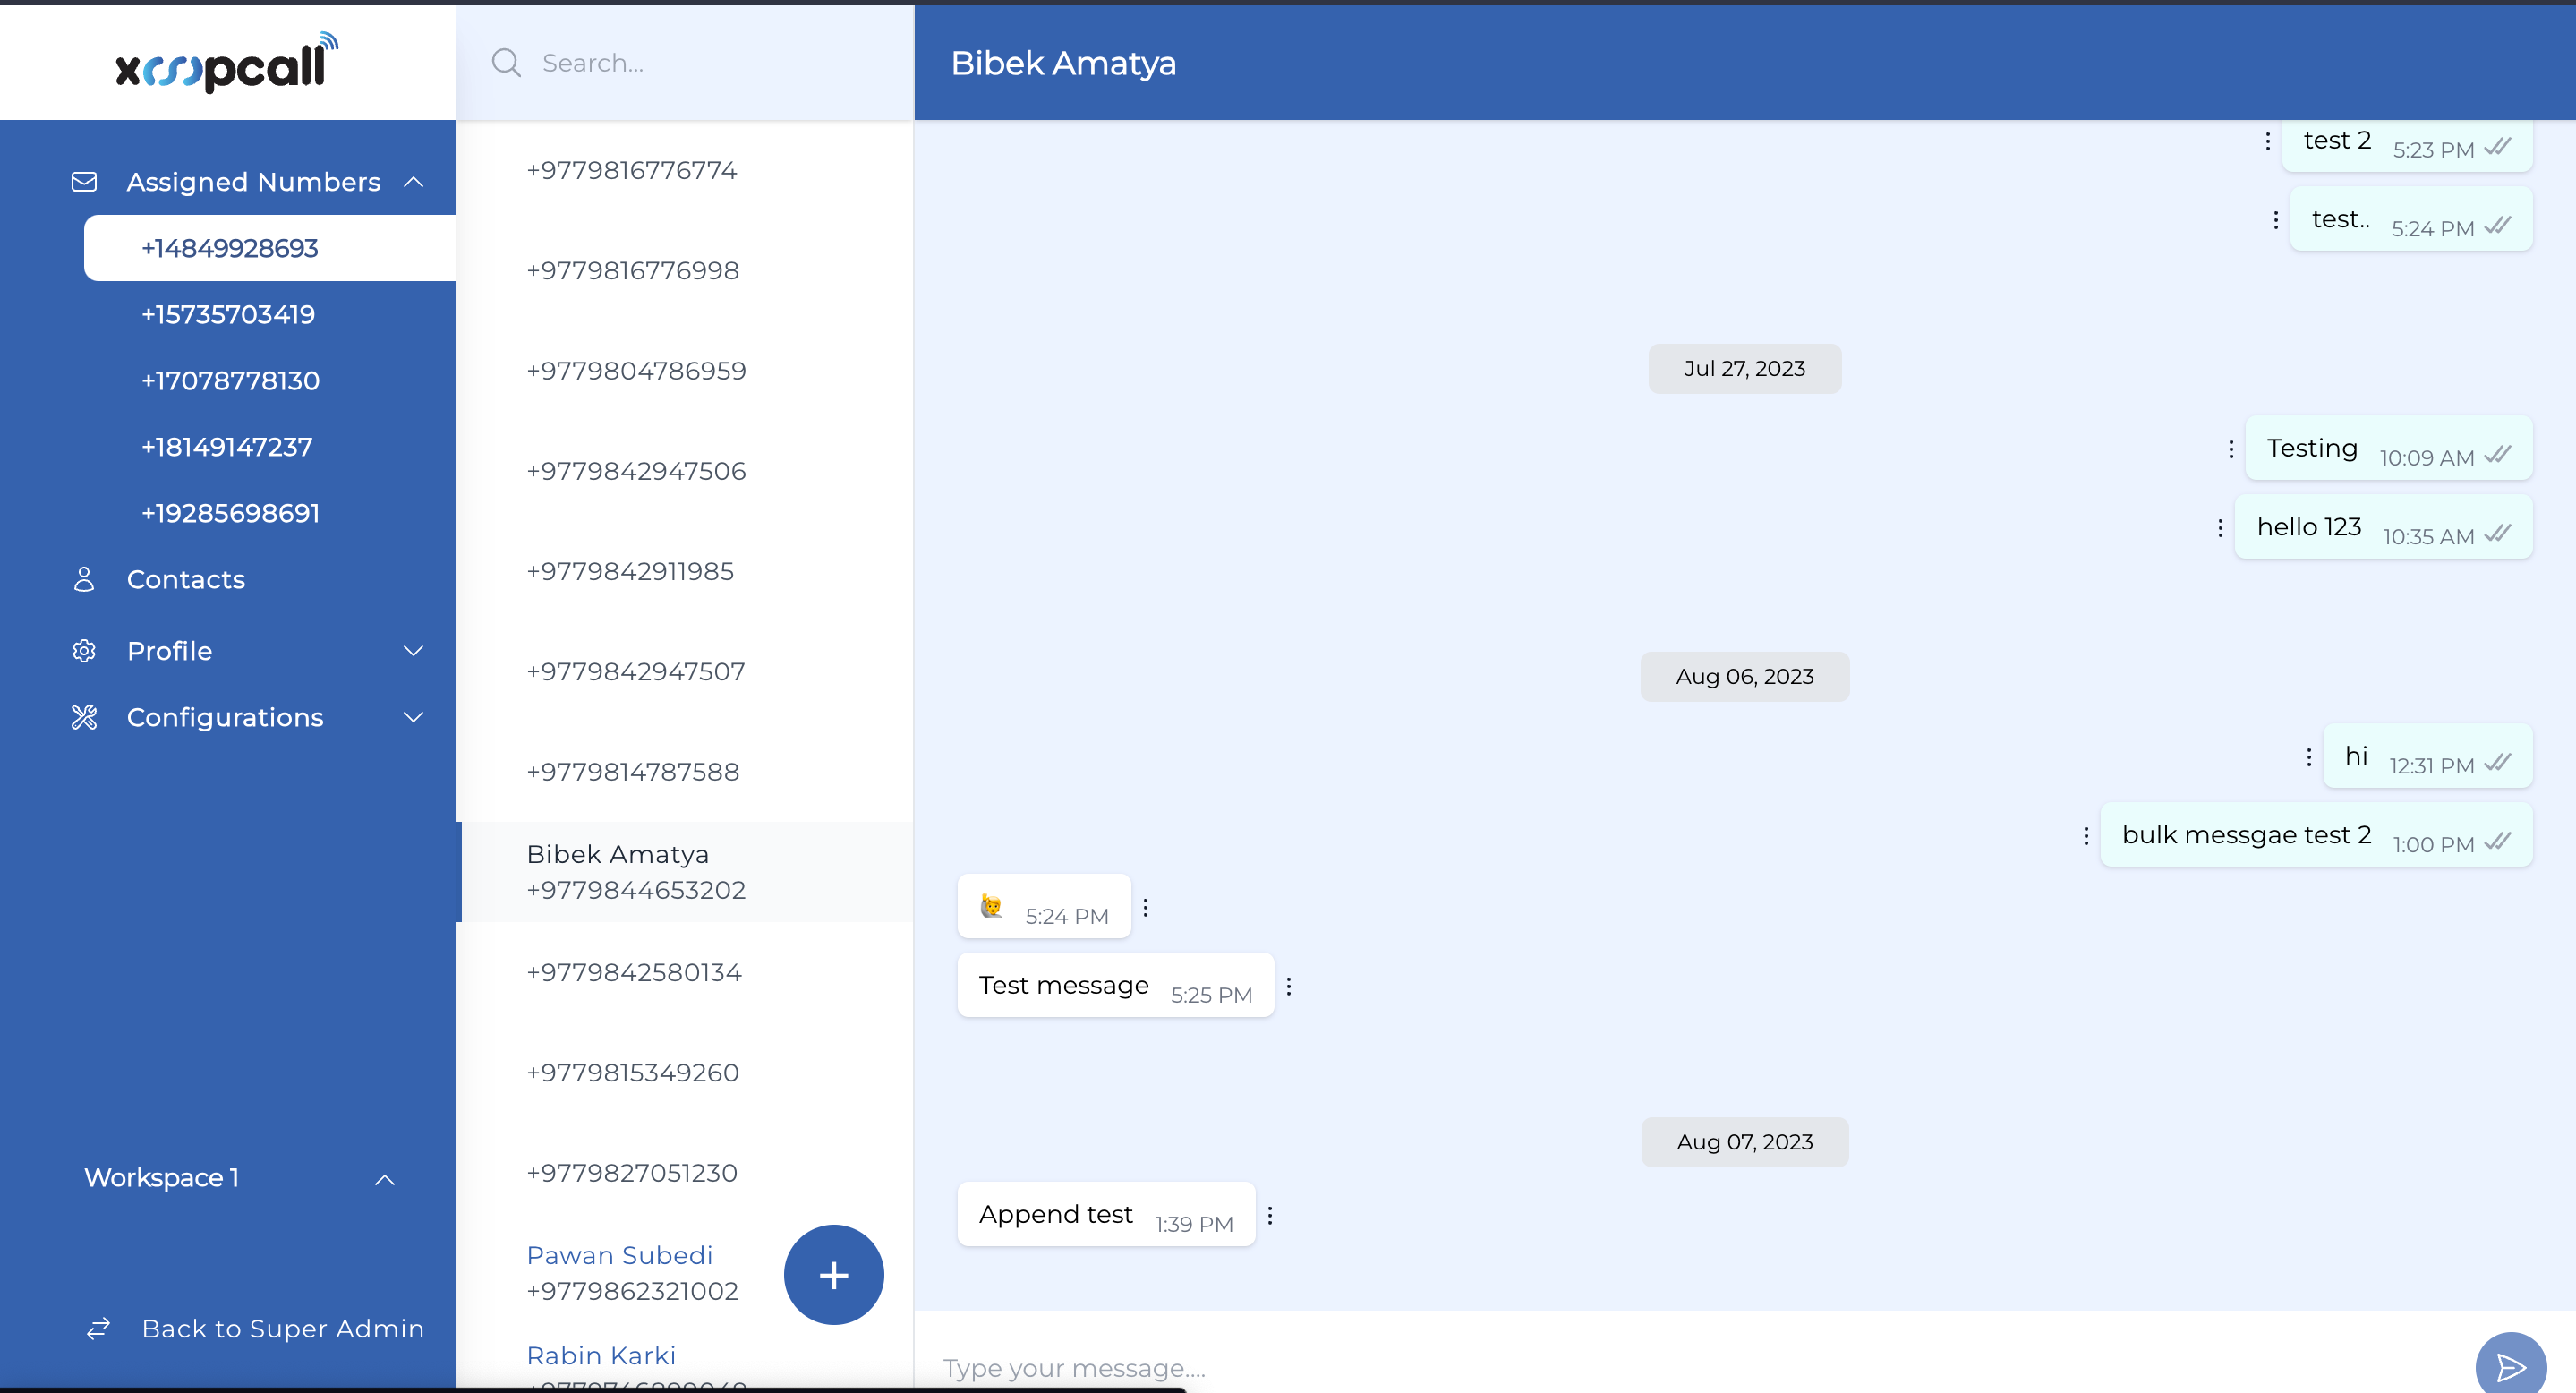Viewport: 2576px width, 1393px height.
Task: Collapse the Assigned Numbers section
Action: click(x=413, y=182)
